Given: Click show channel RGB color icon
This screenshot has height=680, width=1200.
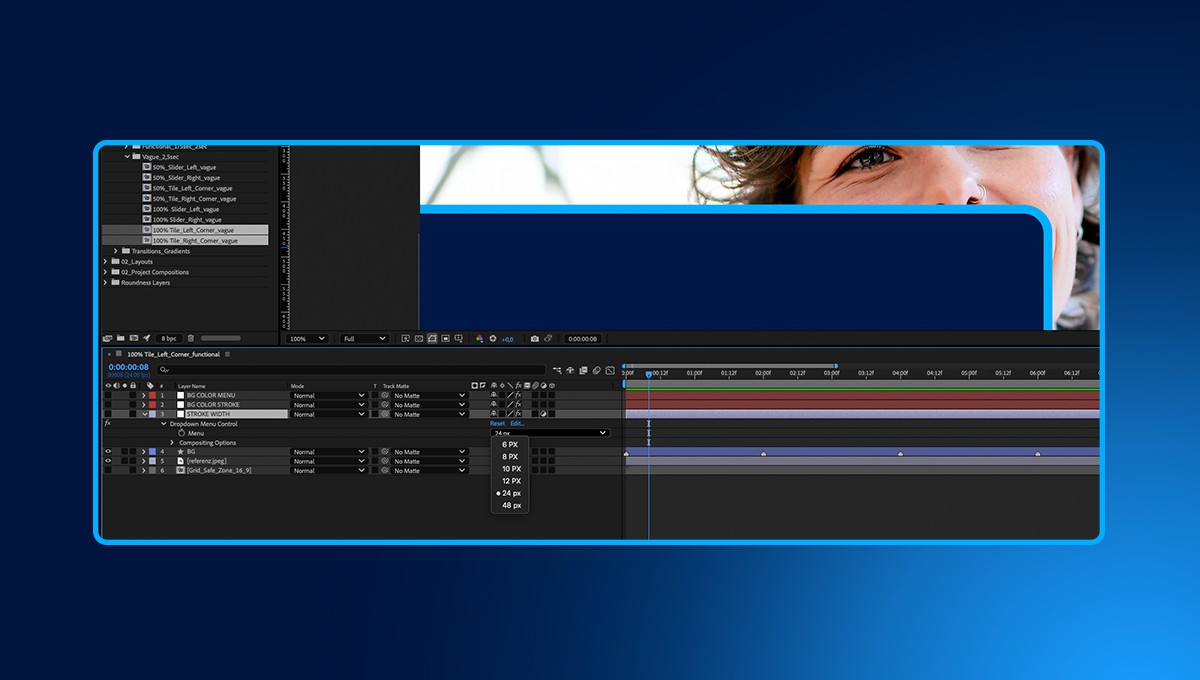Looking at the screenshot, I should click(x=479, y=338).
